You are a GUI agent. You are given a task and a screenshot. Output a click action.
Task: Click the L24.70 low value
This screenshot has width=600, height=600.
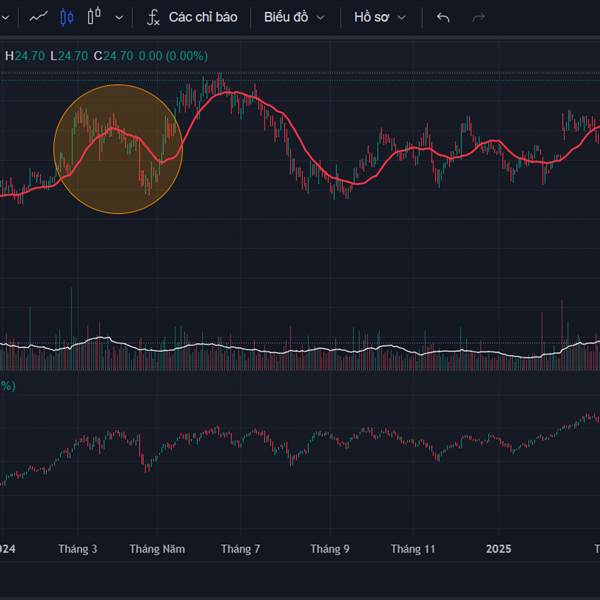(x=69, y=56)
